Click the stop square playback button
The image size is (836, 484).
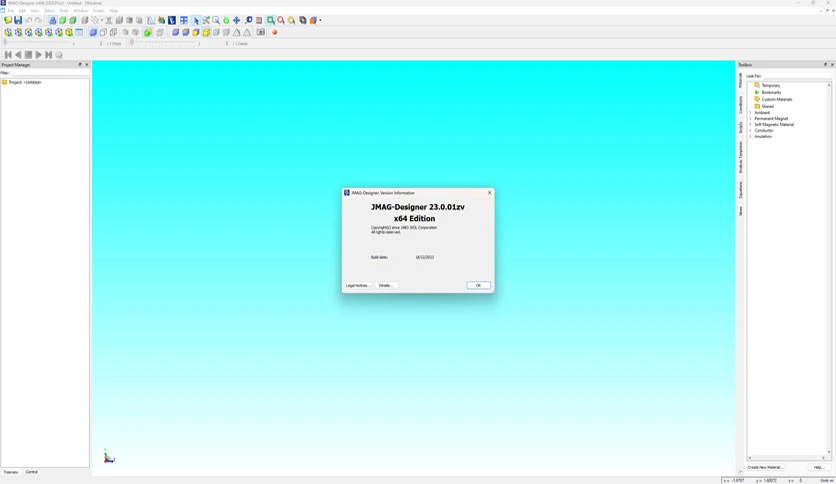[x=28, y=55]
